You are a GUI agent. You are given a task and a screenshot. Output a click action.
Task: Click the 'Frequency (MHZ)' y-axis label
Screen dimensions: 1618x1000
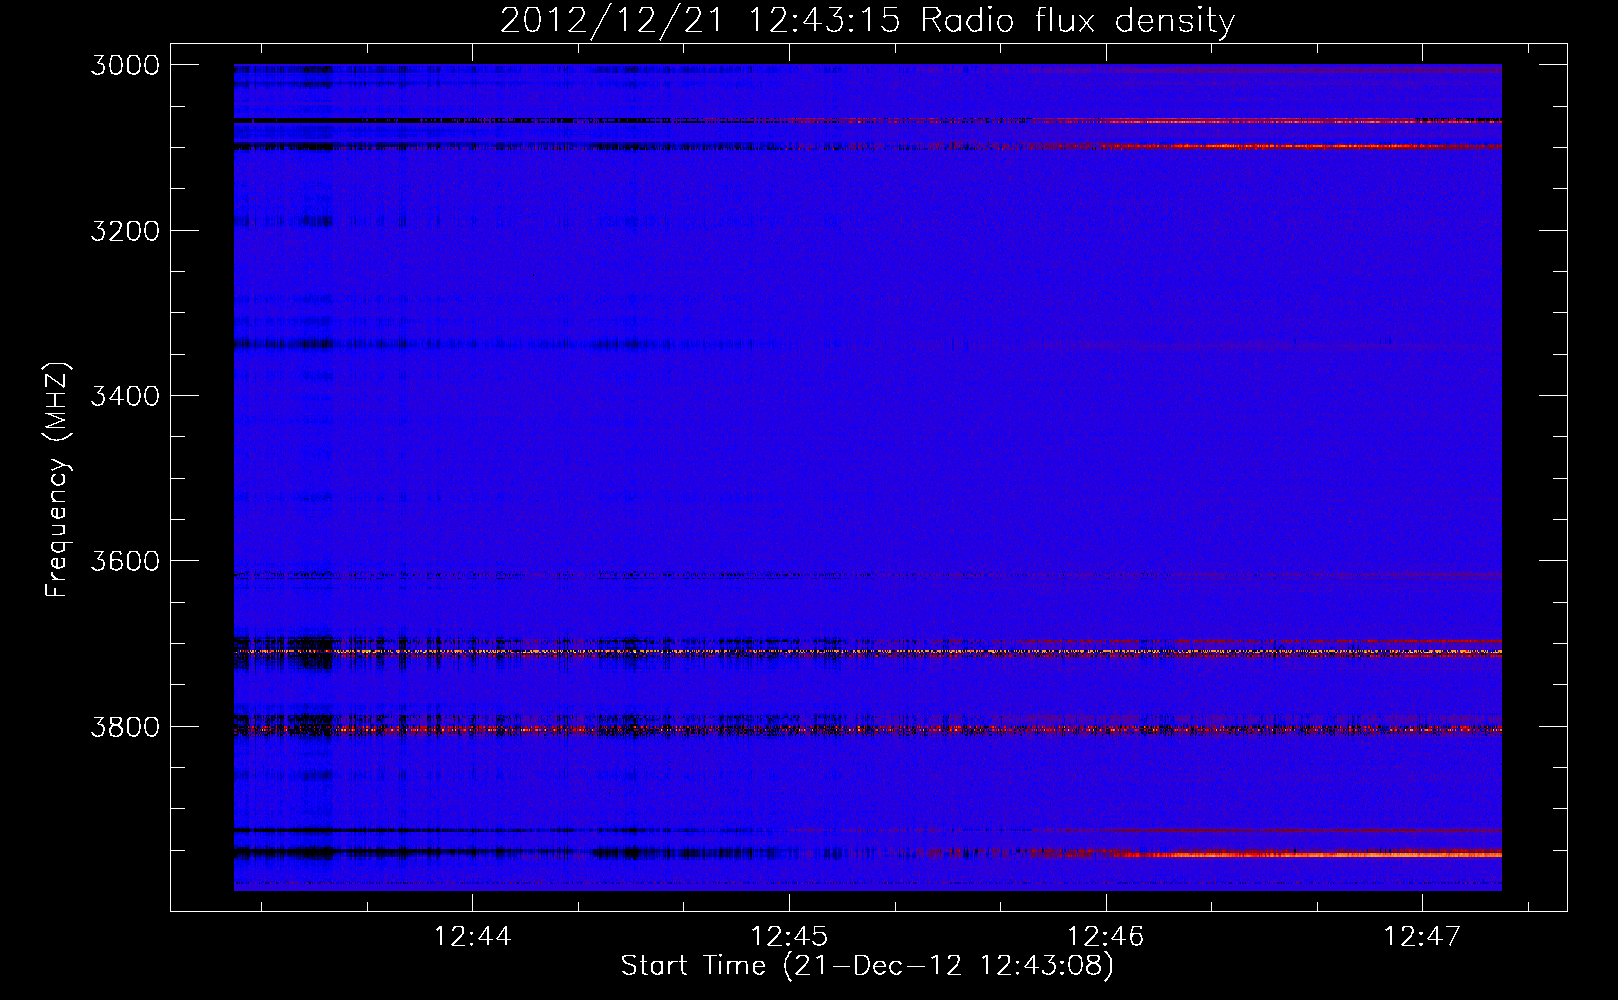click(x=58, y=480)
